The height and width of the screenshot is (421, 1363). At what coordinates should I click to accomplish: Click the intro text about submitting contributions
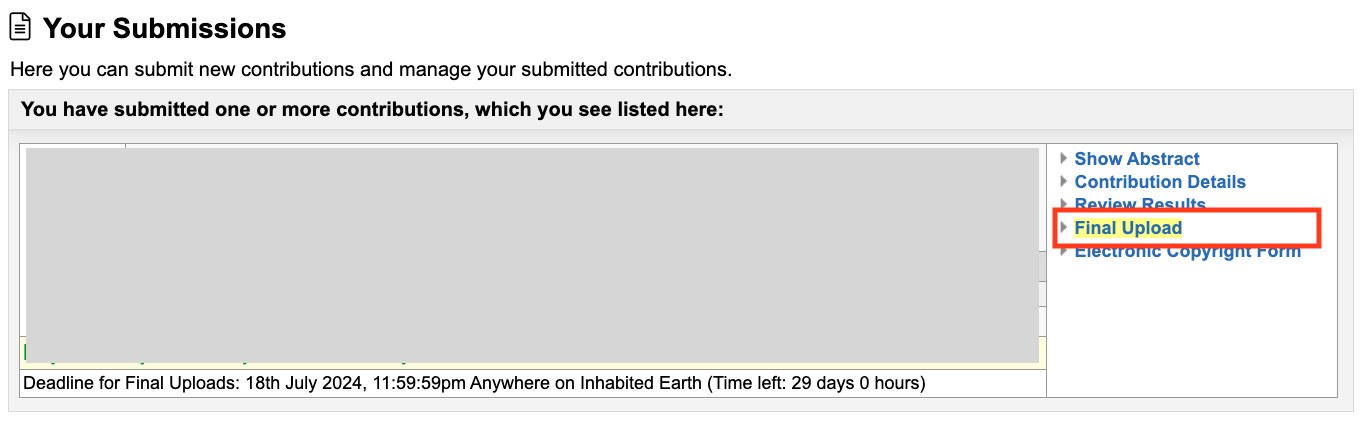[371, 70]
